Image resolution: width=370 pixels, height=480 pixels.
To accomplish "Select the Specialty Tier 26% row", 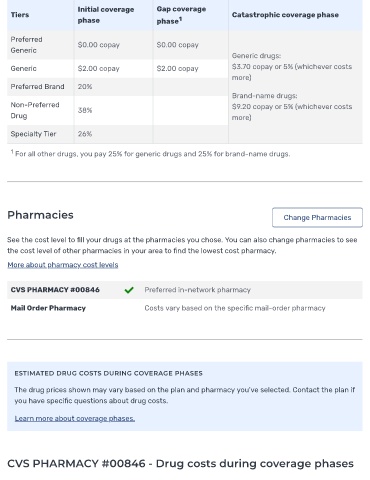I will [118, 134].
